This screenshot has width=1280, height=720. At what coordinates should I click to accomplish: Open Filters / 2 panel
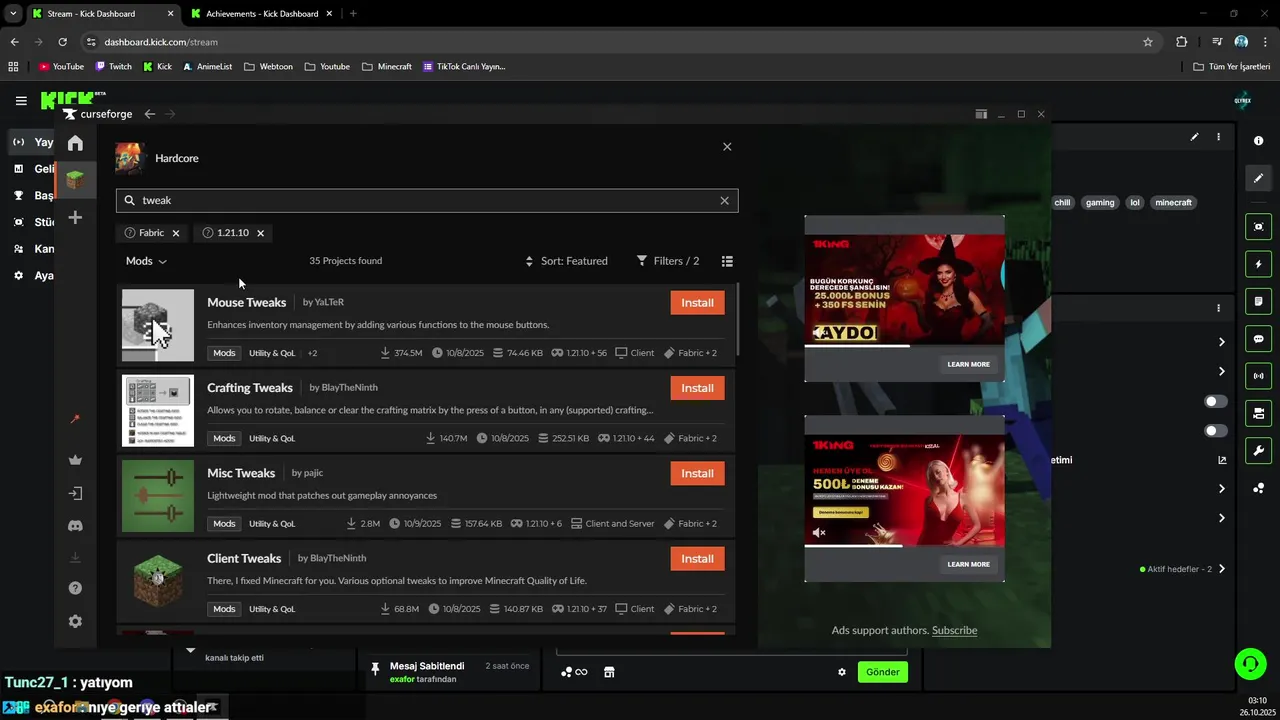(x=668, y=261)
